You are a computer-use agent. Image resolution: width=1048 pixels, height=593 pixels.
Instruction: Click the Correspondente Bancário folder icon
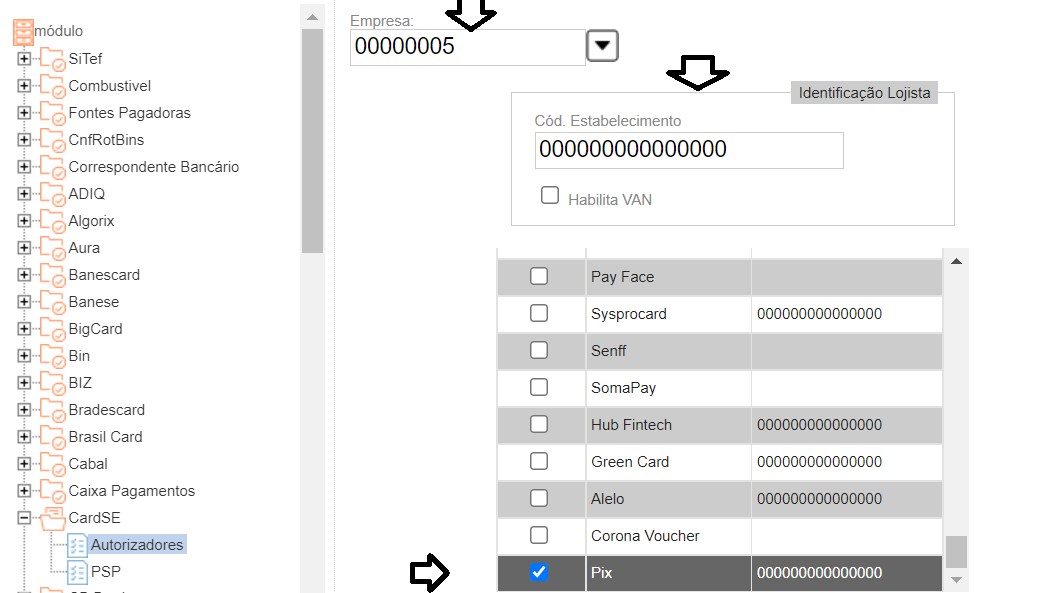pos(53,166)
